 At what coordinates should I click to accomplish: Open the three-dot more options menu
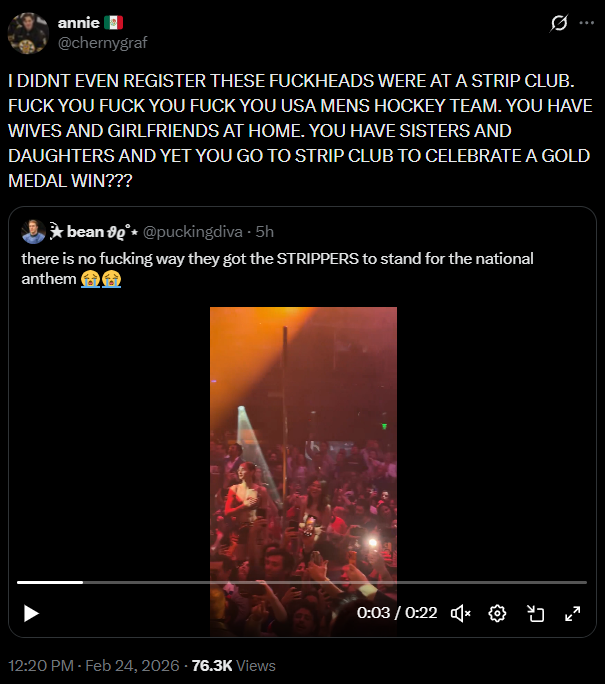(586, 23)
